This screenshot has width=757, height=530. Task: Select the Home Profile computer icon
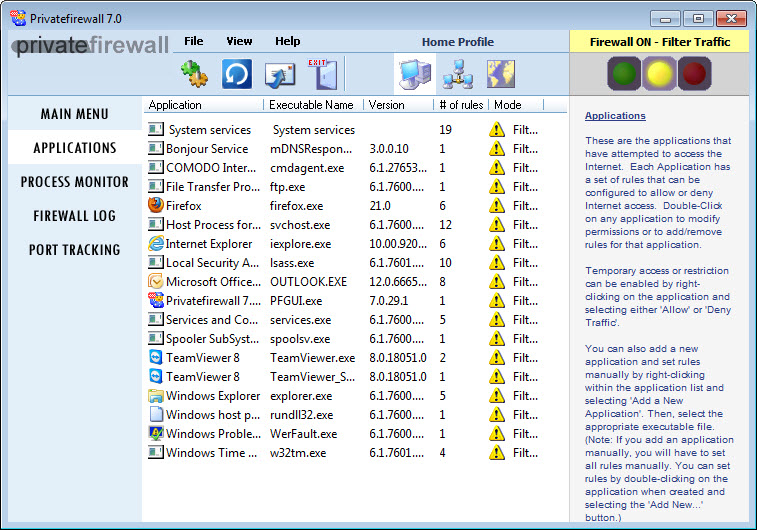coord(414,74)
